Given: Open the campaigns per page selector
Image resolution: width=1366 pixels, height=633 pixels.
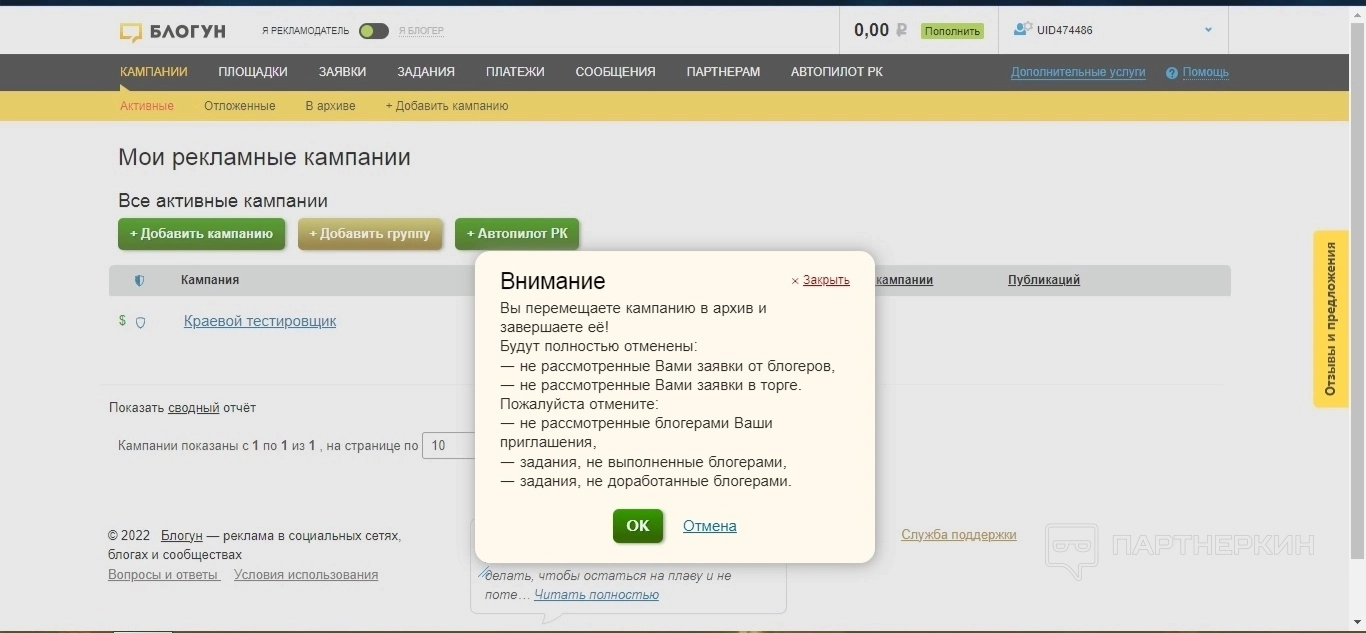Looking at the screenshot, I should click(448, 446).
